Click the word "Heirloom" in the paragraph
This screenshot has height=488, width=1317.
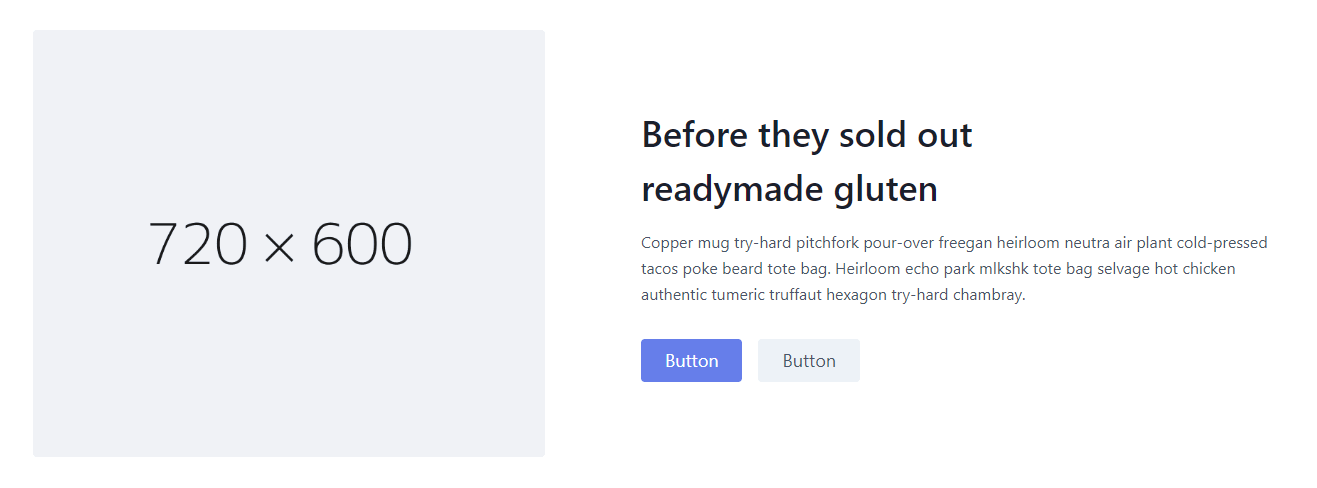point(867,269)
